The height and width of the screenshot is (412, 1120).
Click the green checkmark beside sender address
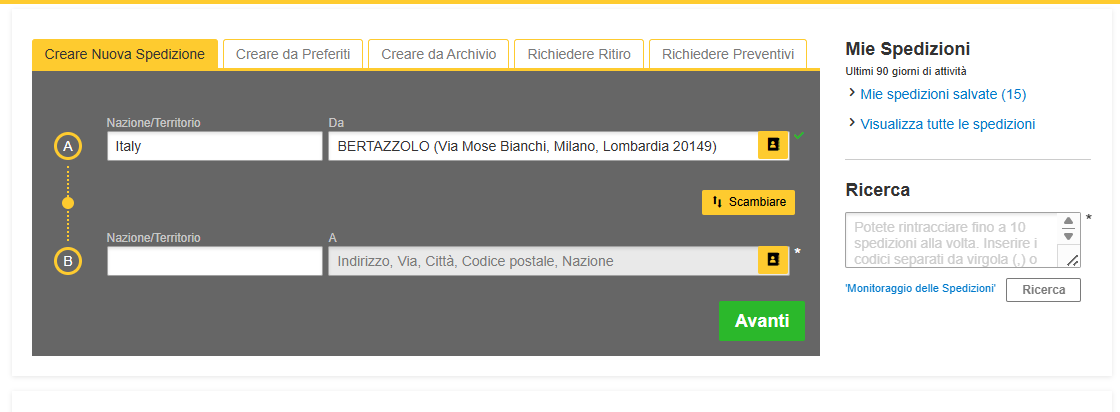pos(800,136)
